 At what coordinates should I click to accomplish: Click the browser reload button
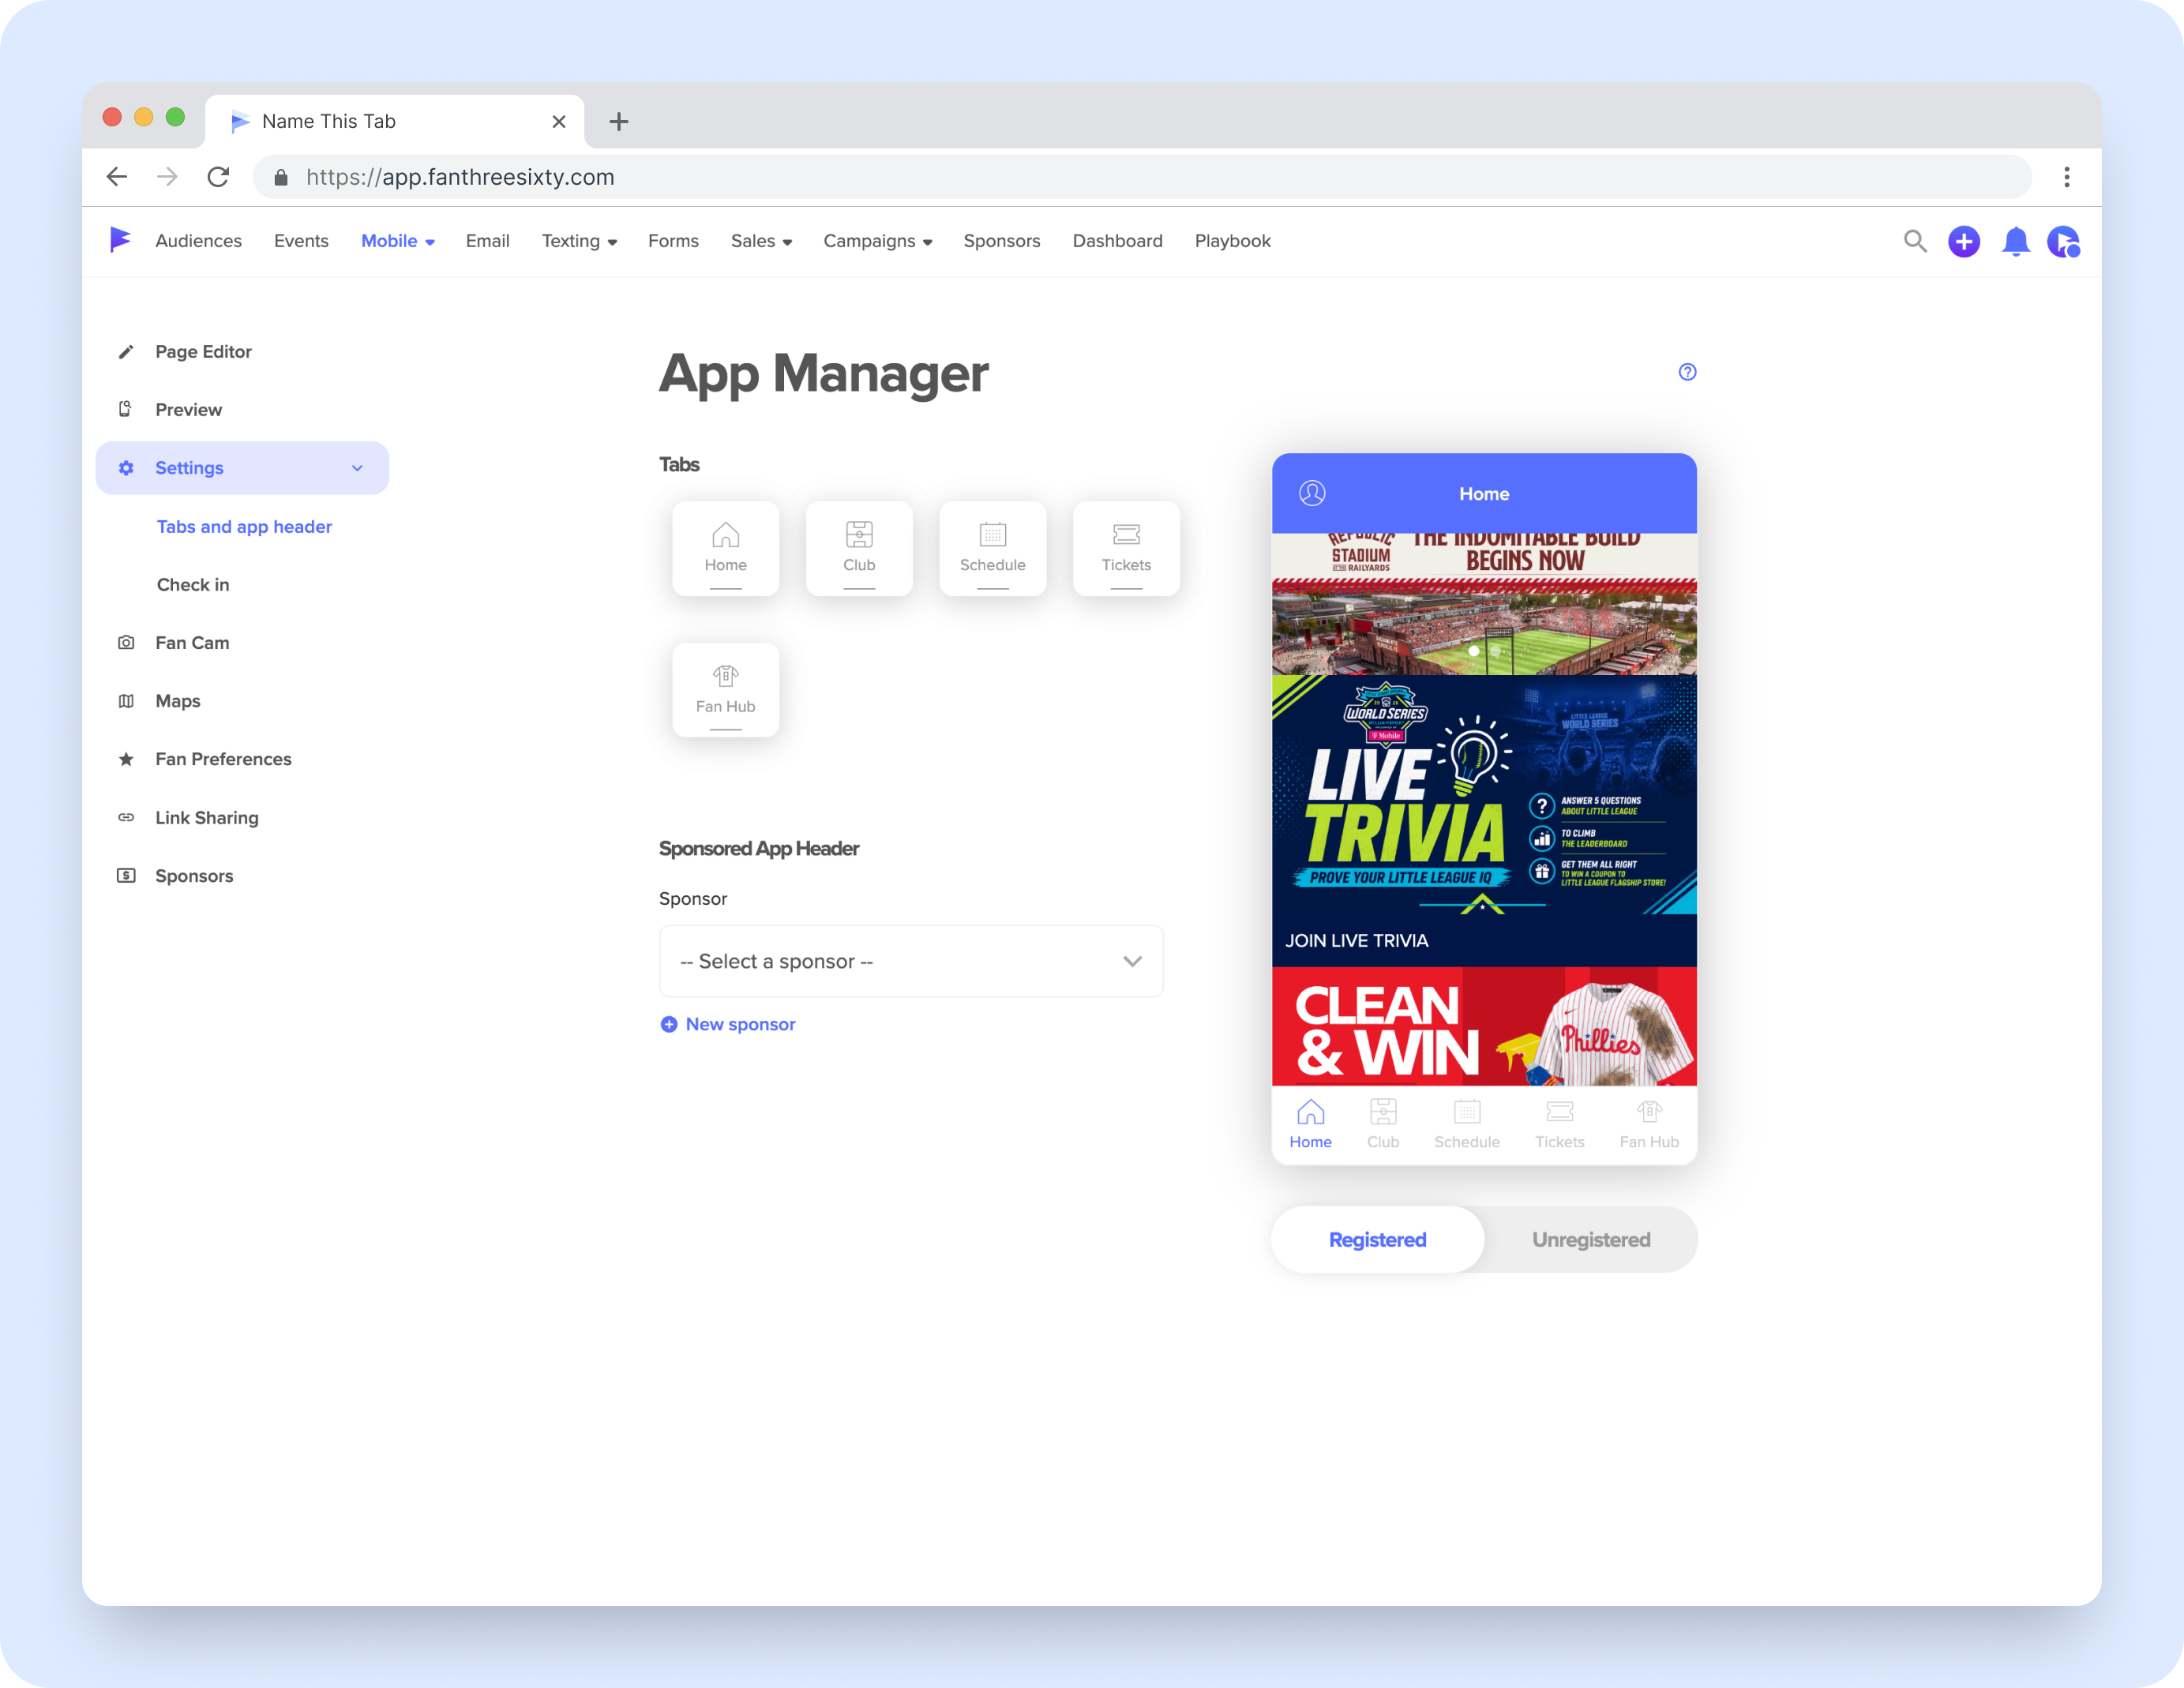click(x=218, y=177)
